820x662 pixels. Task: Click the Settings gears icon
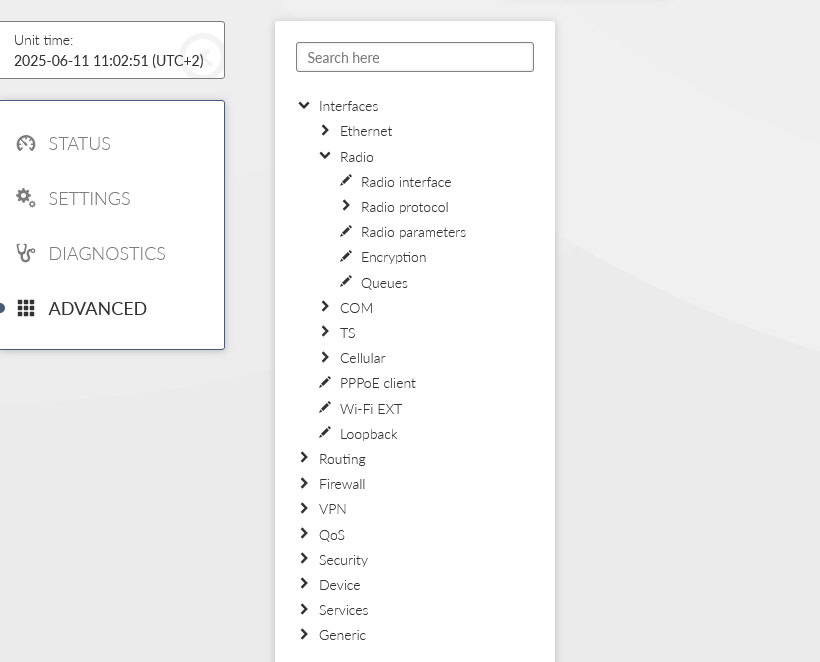tap(26, 198)
